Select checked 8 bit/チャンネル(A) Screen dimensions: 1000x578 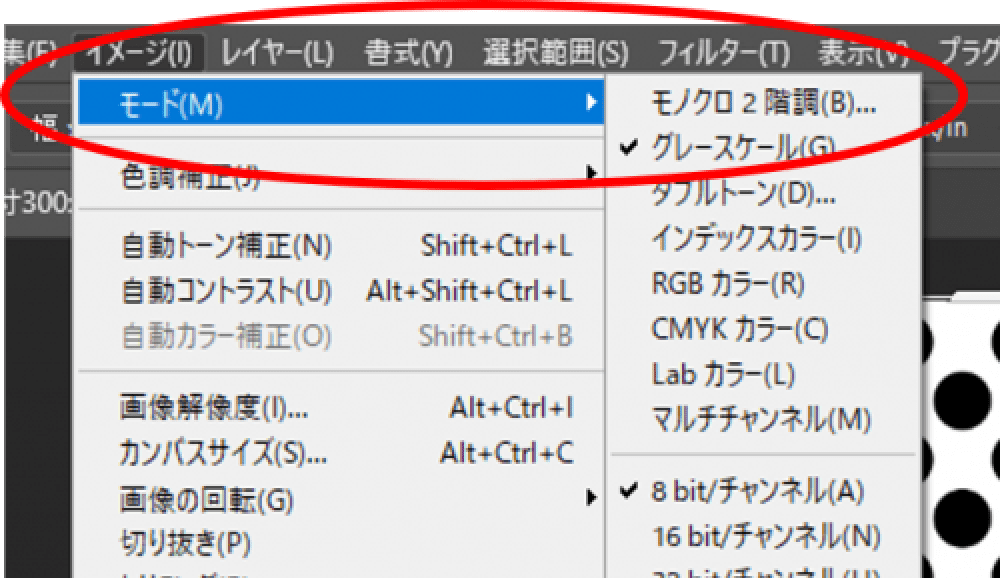coord(763,491)
